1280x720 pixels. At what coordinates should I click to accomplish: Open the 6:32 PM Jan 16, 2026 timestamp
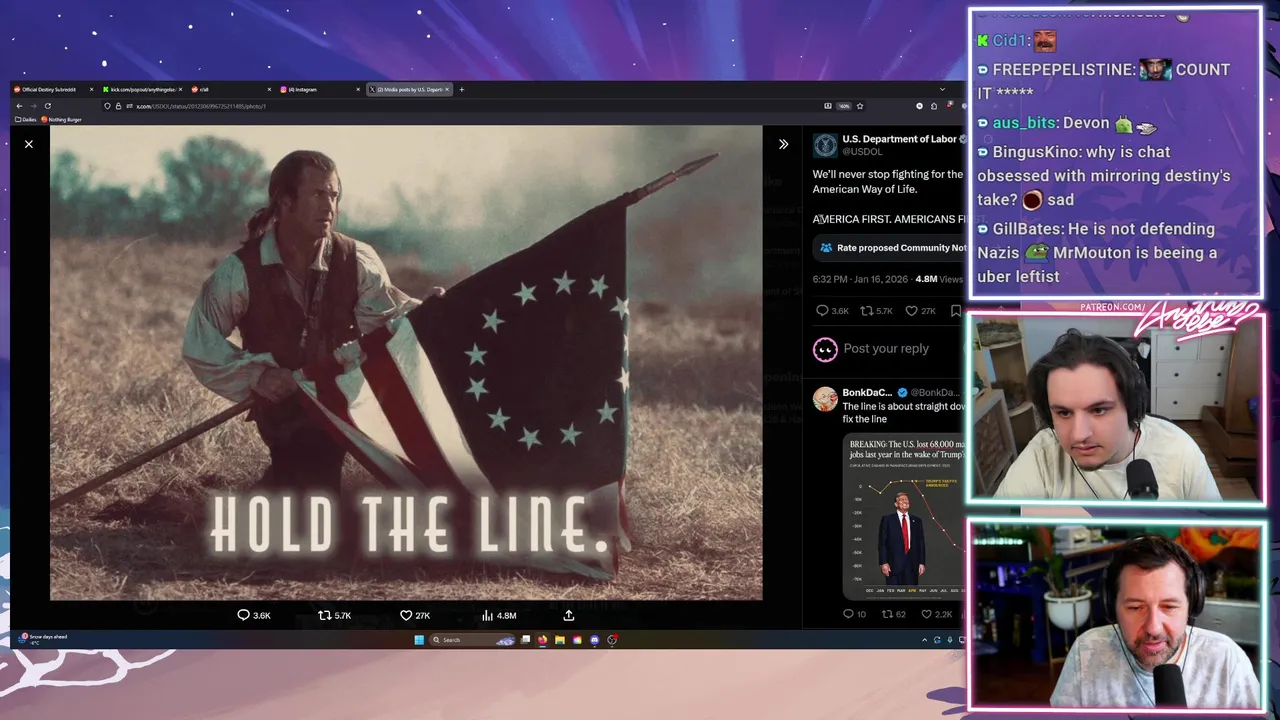860,279
